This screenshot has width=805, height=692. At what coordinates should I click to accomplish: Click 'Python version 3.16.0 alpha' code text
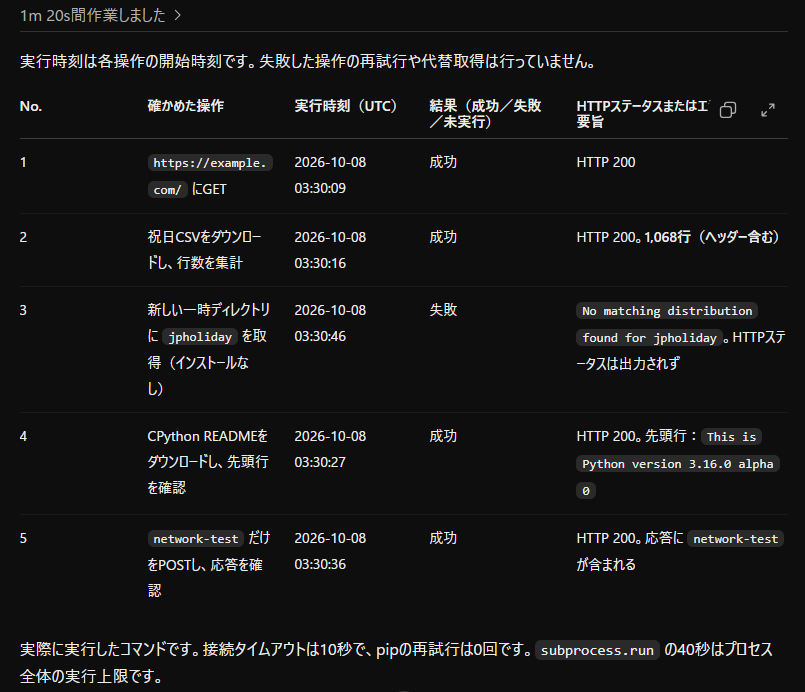coord(678,464)
